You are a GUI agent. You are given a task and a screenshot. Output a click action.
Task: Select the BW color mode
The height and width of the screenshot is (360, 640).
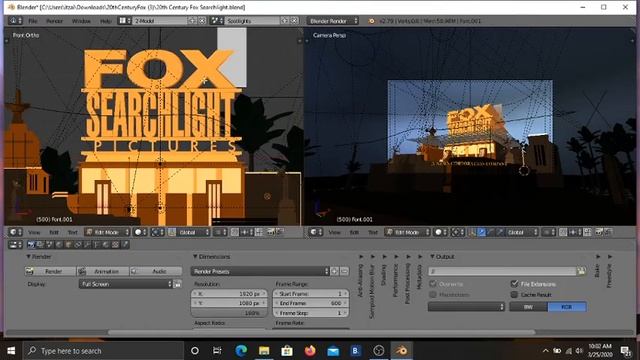pos(529,307)
